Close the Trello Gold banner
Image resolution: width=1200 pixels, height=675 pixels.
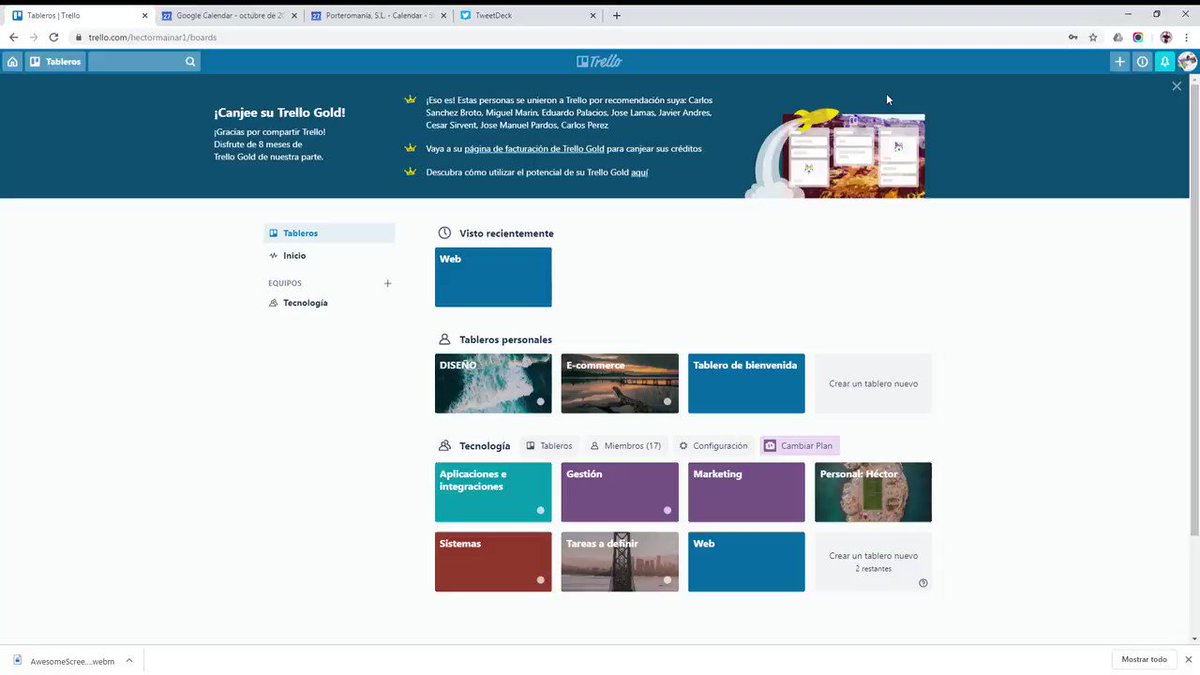[1177, 86]
